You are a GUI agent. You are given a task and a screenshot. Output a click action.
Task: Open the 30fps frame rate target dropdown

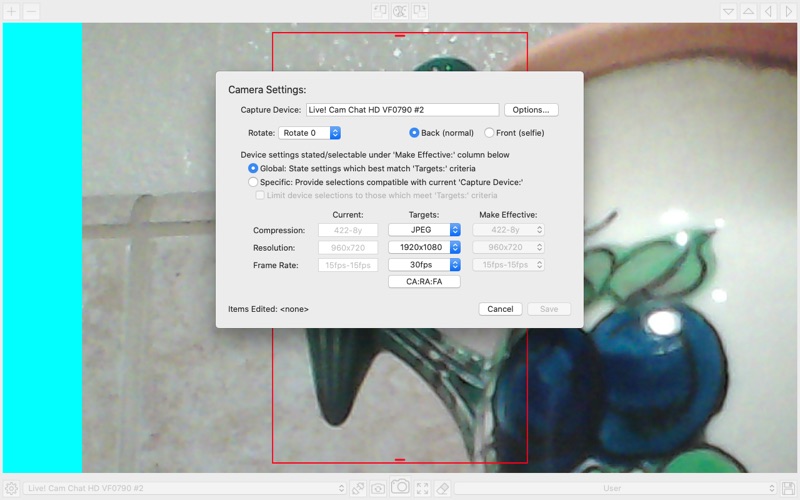pos(424,264)
